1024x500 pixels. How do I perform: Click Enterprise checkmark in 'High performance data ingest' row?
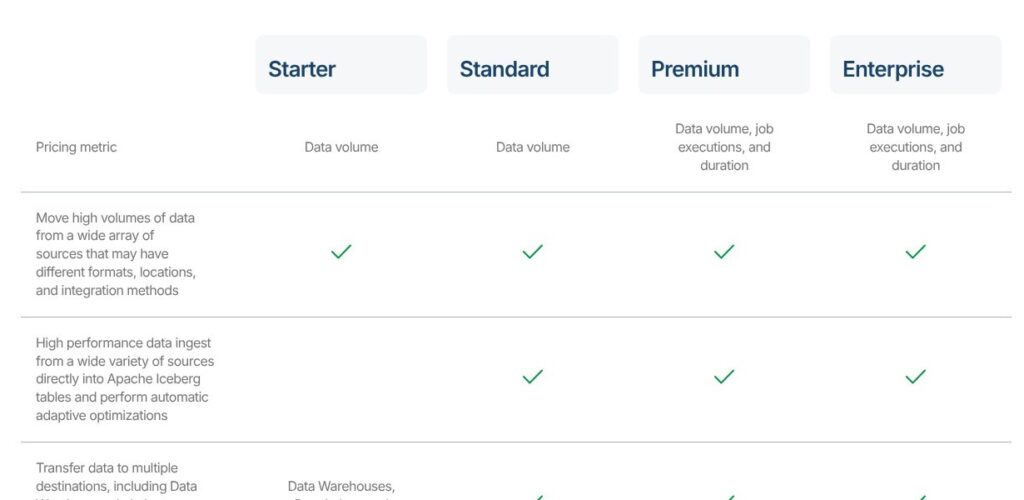click(915, 377)
